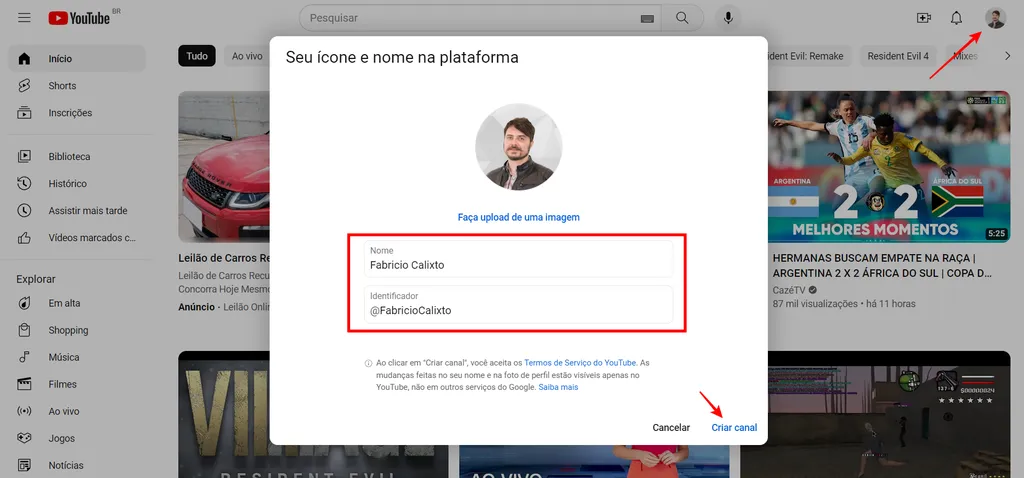Select the Ao vivo filter chip

point(247,56)
